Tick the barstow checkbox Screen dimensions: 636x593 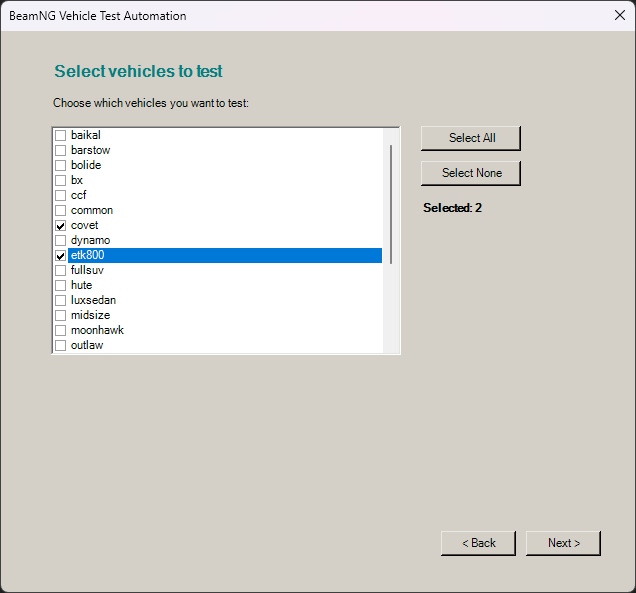60,150
